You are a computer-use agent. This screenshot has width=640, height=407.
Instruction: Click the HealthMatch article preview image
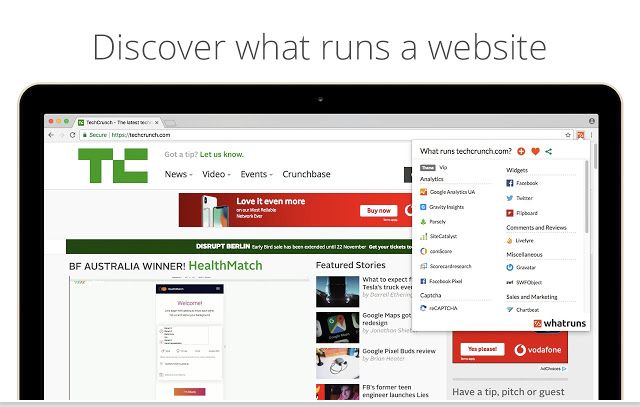pyautogui.click(x=190, y=339)
